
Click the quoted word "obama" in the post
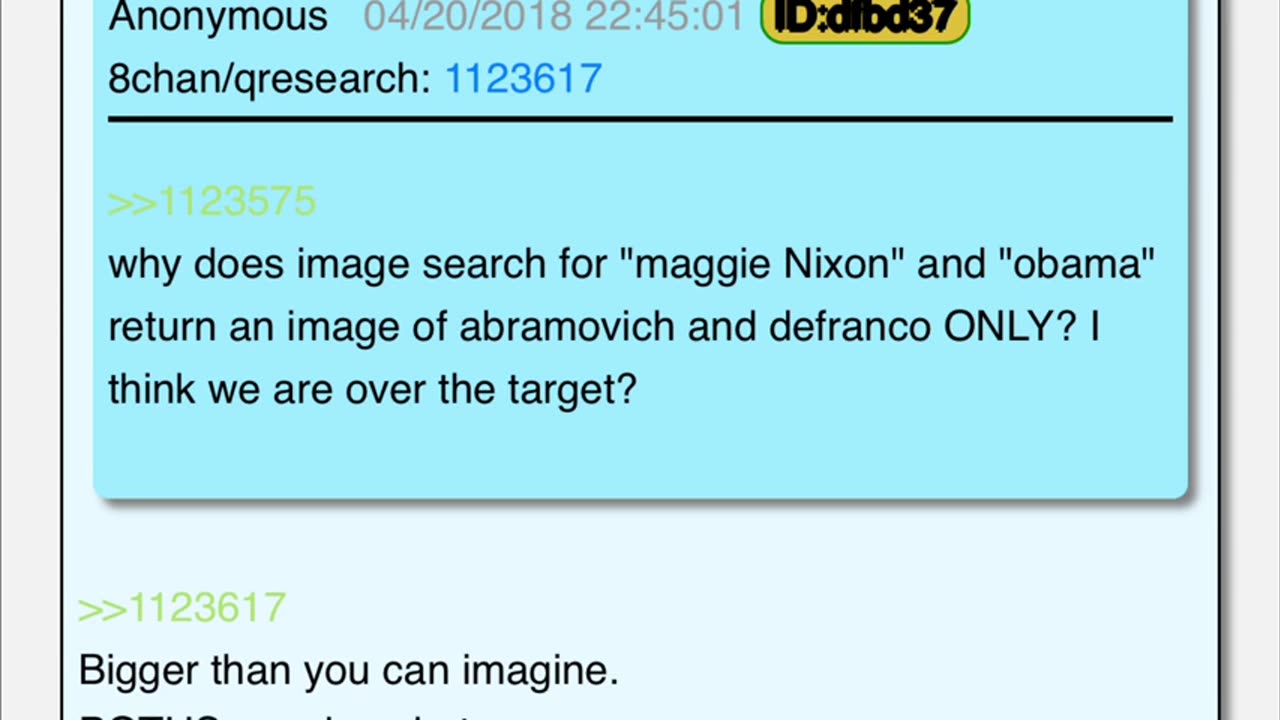coord(1065,265)
